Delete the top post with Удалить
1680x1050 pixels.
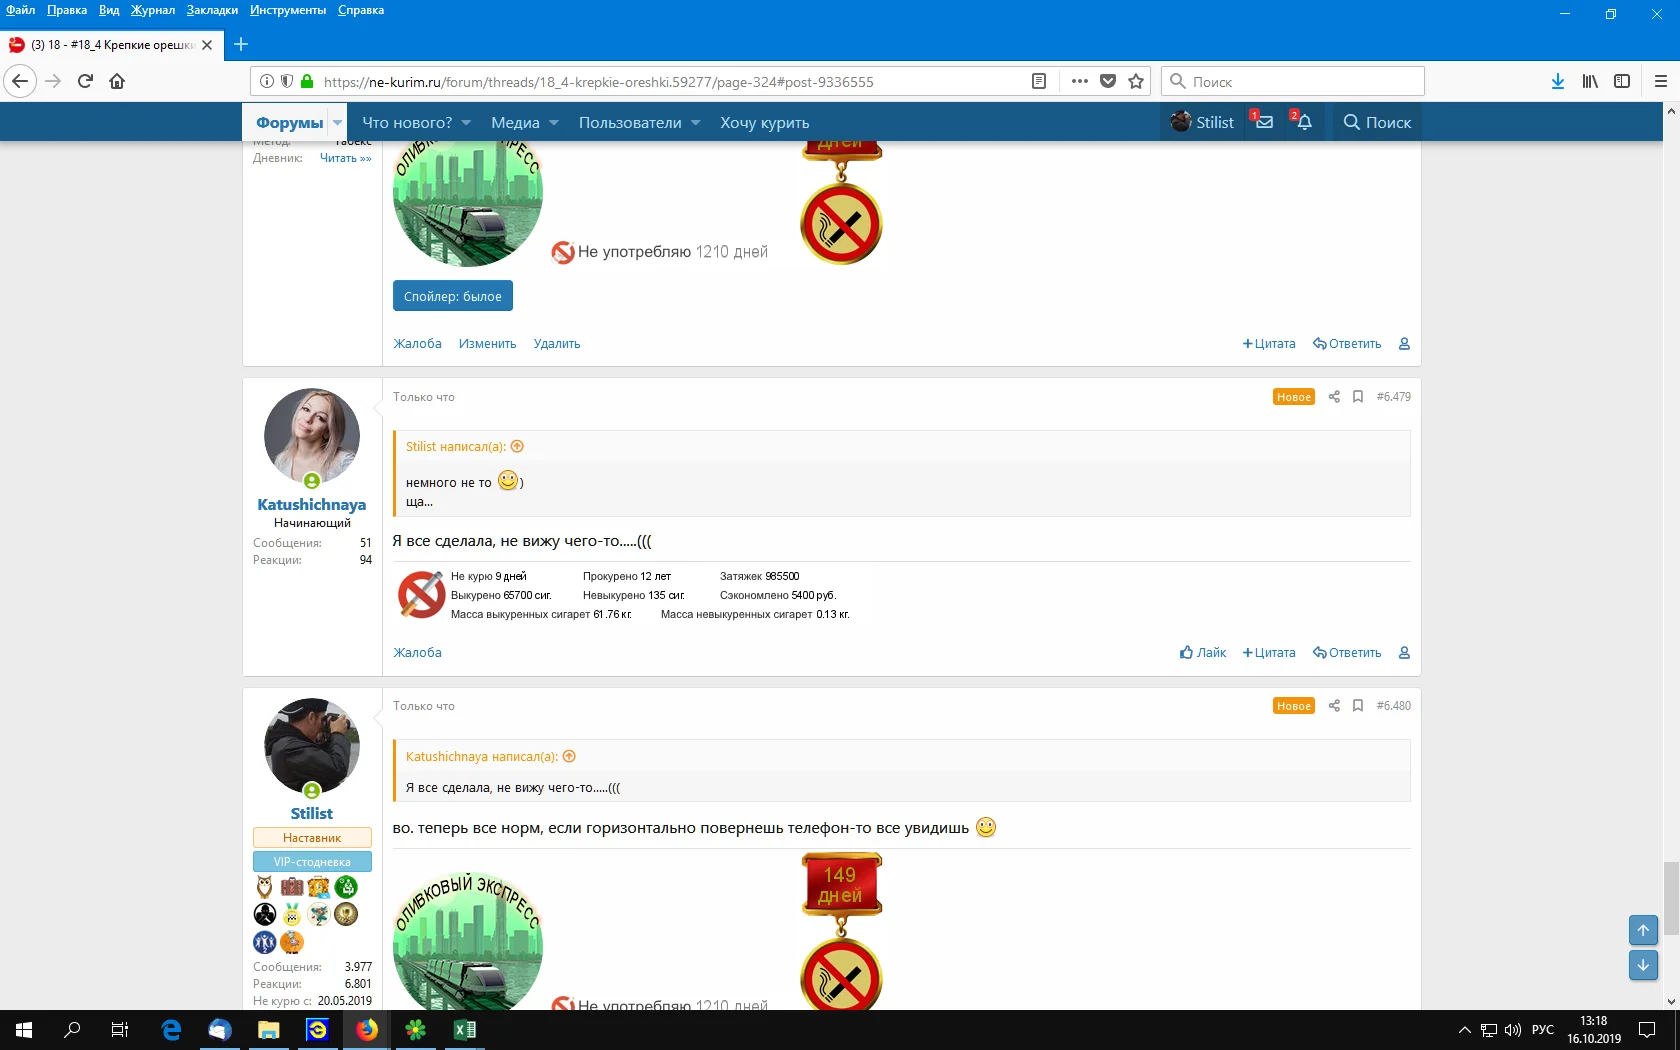(x=557, y=344)
